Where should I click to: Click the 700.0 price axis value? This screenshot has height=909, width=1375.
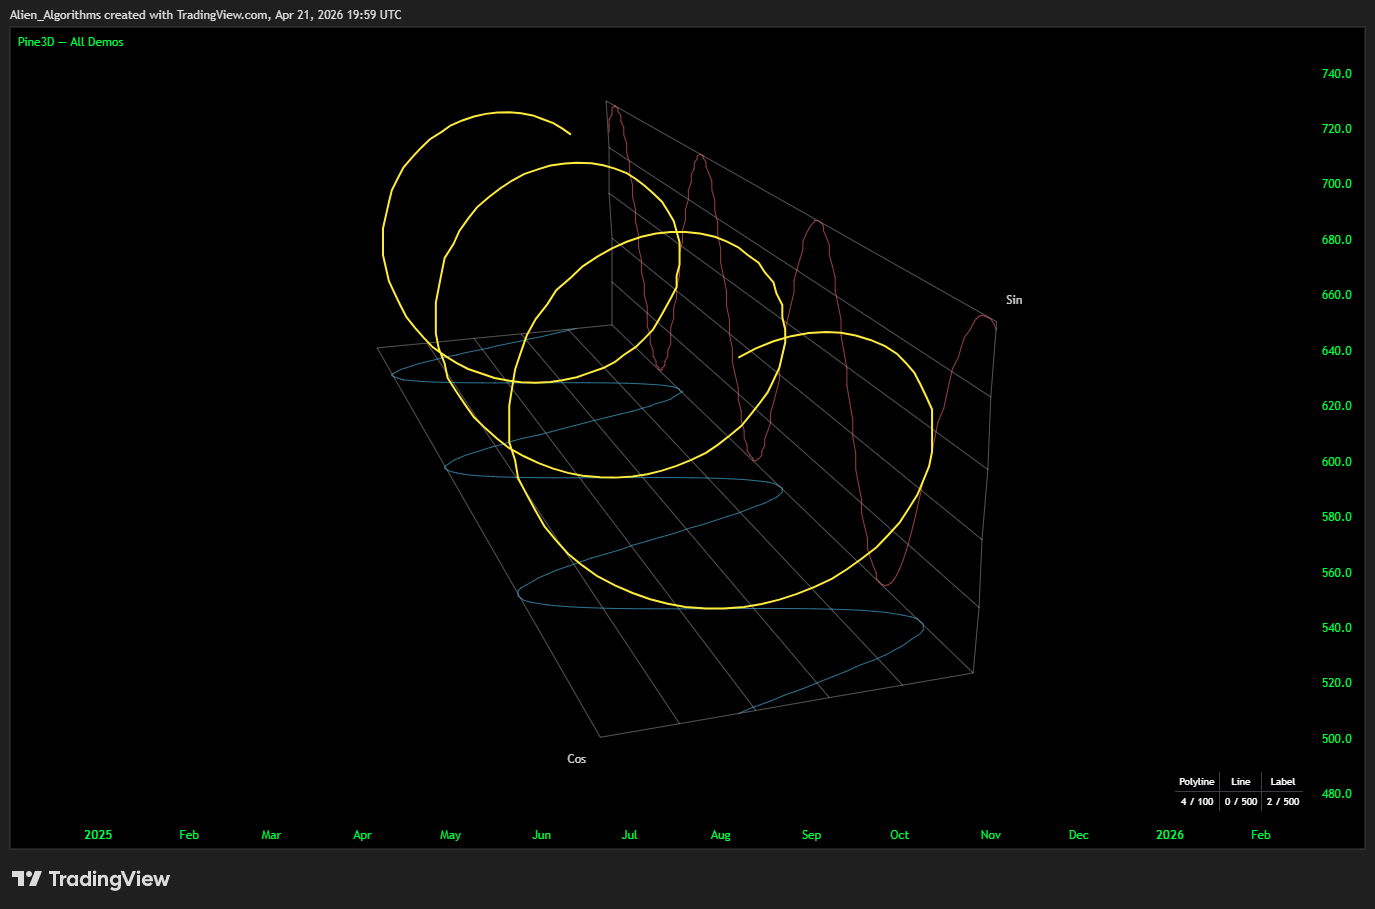(x=1336, y=184)
